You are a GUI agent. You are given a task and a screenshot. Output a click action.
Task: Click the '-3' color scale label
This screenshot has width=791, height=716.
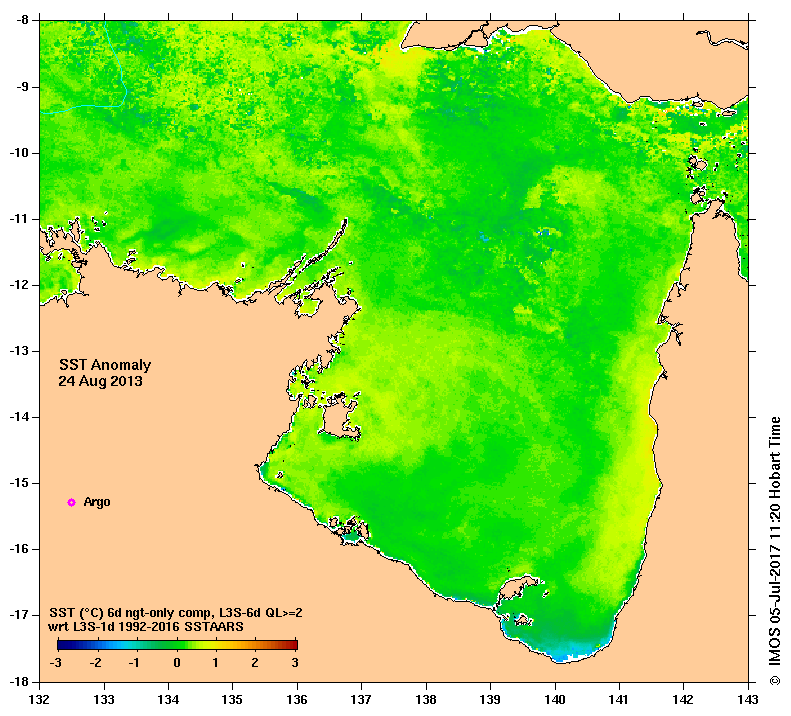[55, 663]
